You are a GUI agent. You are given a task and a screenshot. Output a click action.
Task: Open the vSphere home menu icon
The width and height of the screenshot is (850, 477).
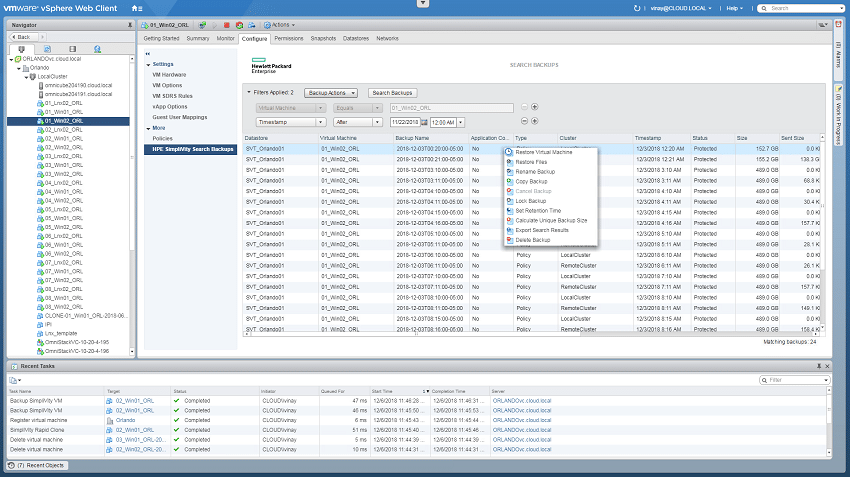pos(137,8)
